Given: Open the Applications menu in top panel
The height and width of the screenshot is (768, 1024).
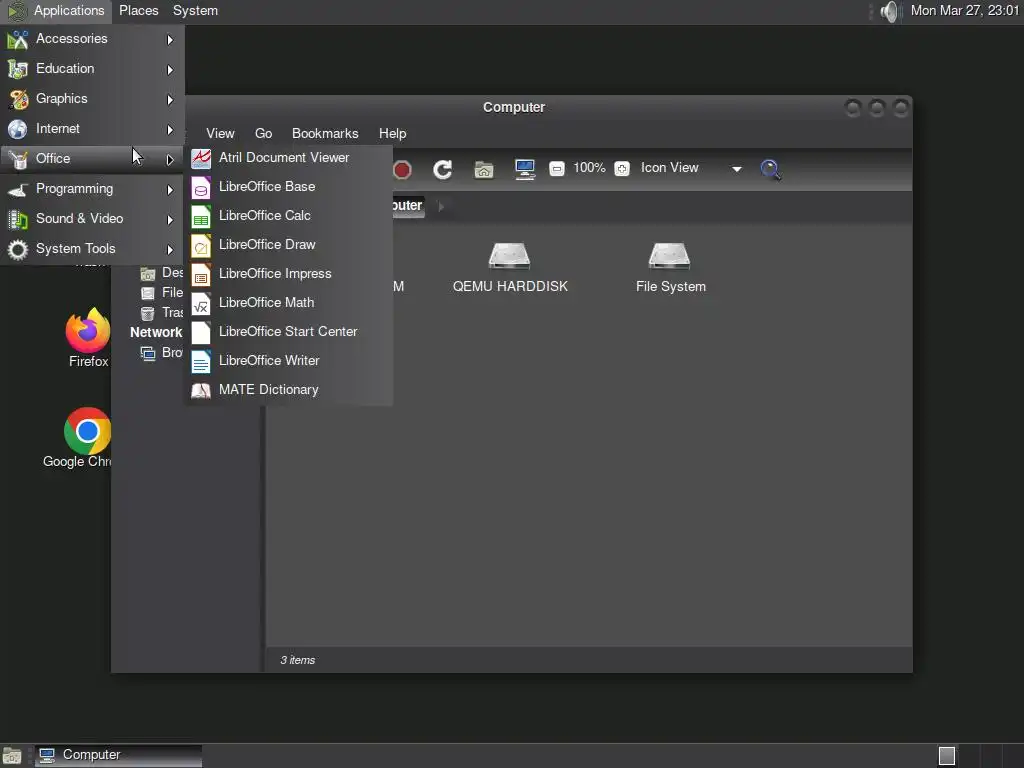Looking at the screenshot, I should click(56, 11).
